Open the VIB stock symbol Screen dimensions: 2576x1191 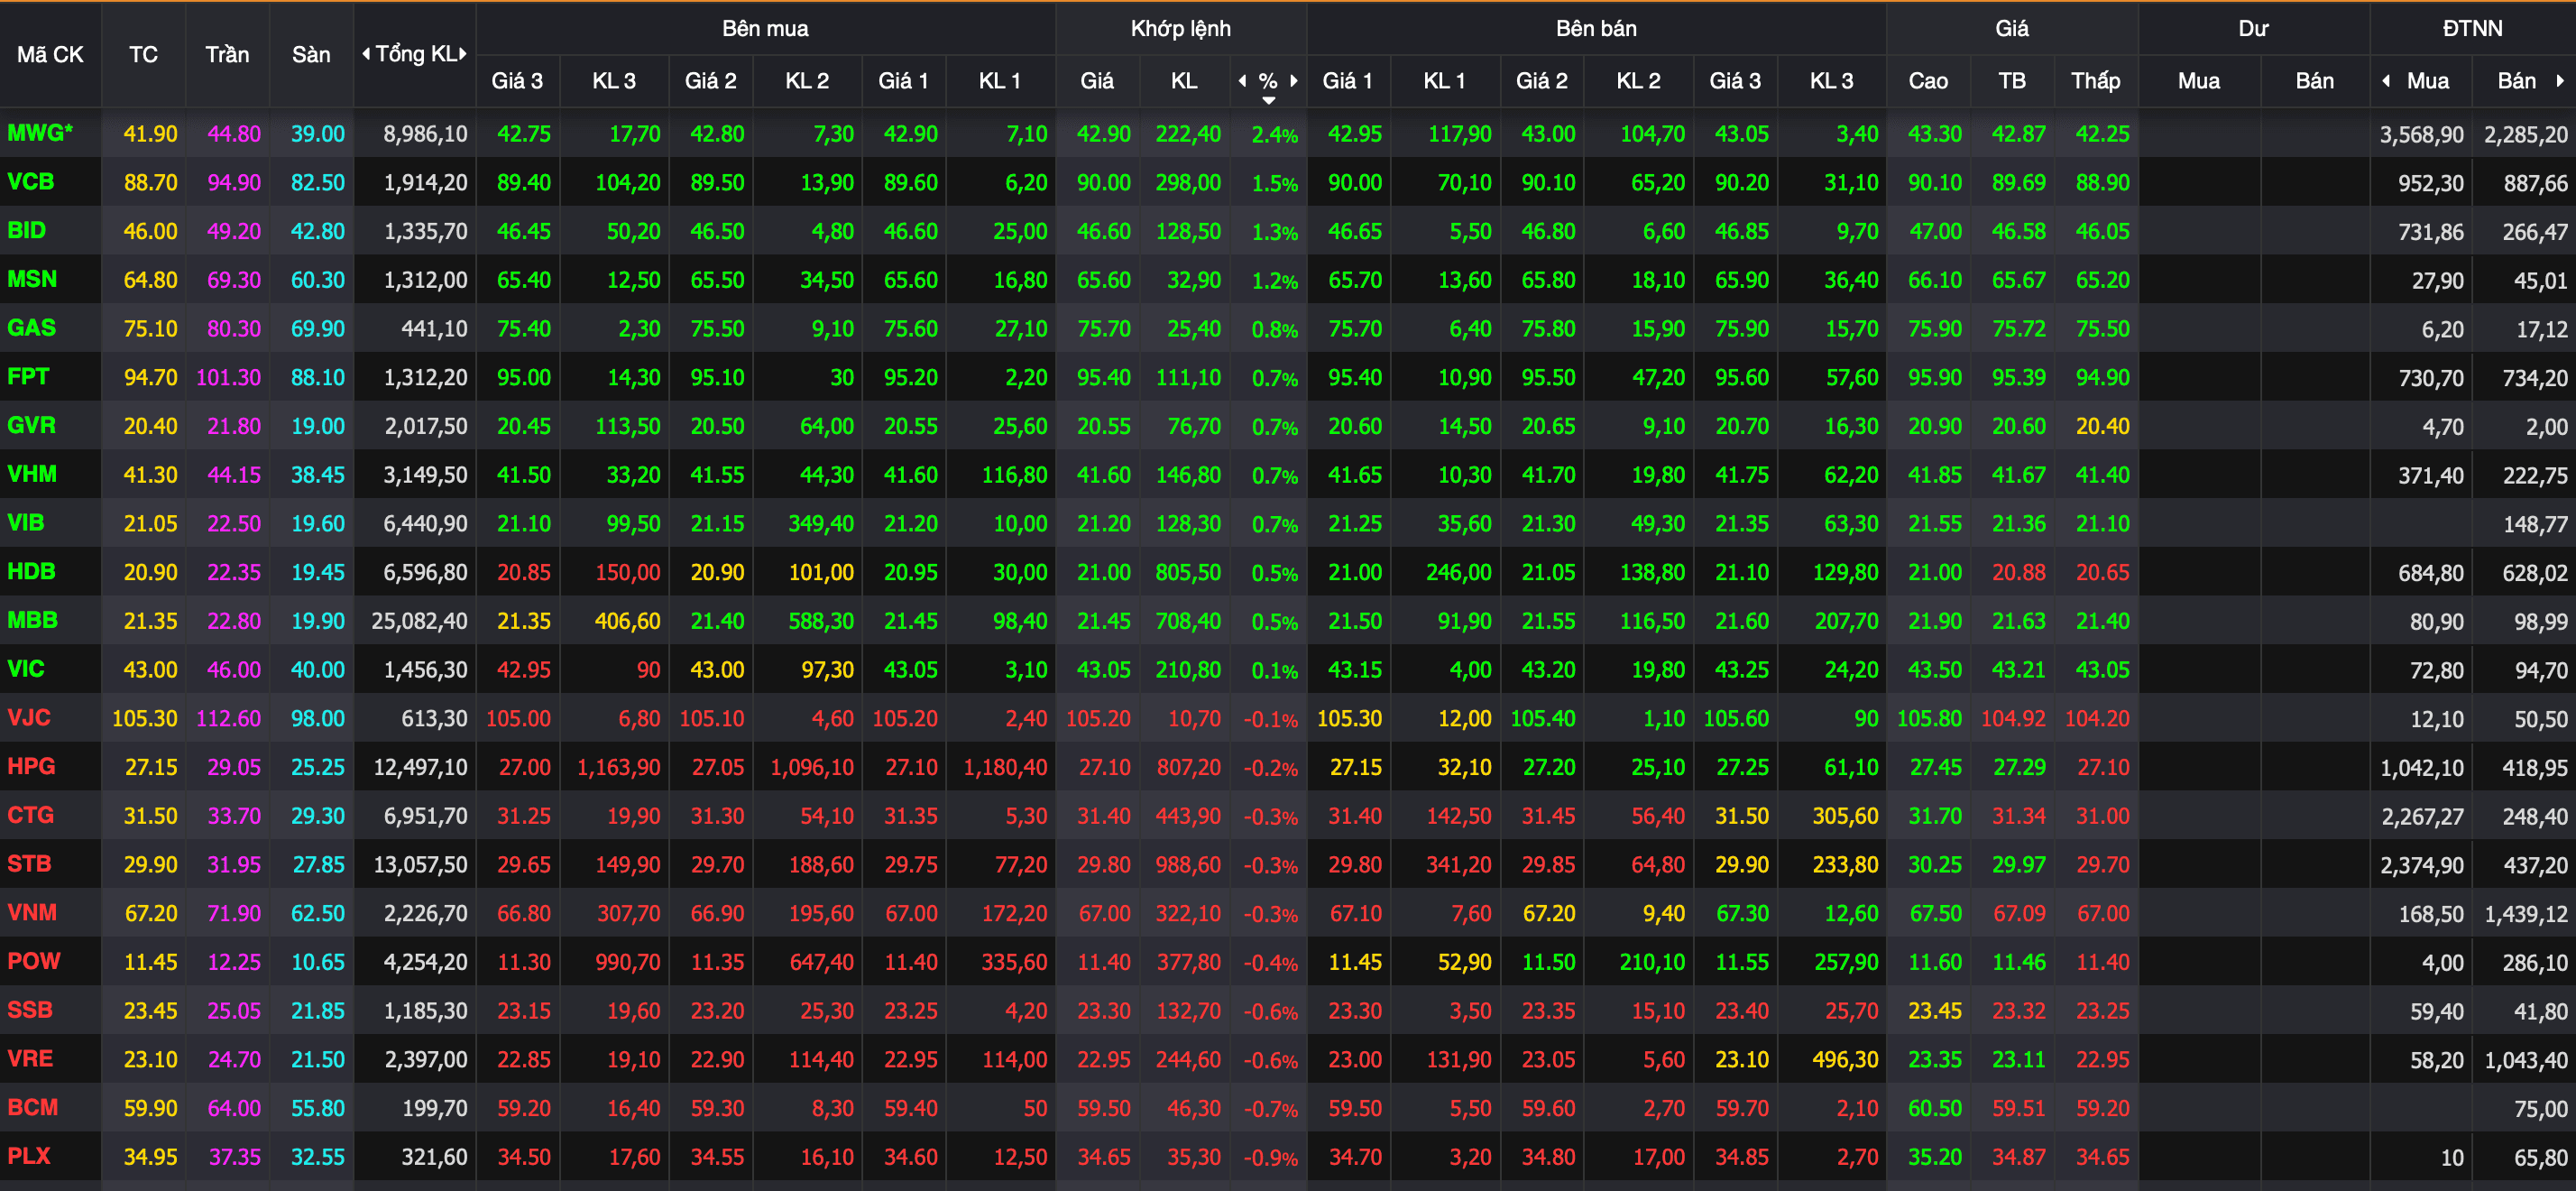click(26, 523)
